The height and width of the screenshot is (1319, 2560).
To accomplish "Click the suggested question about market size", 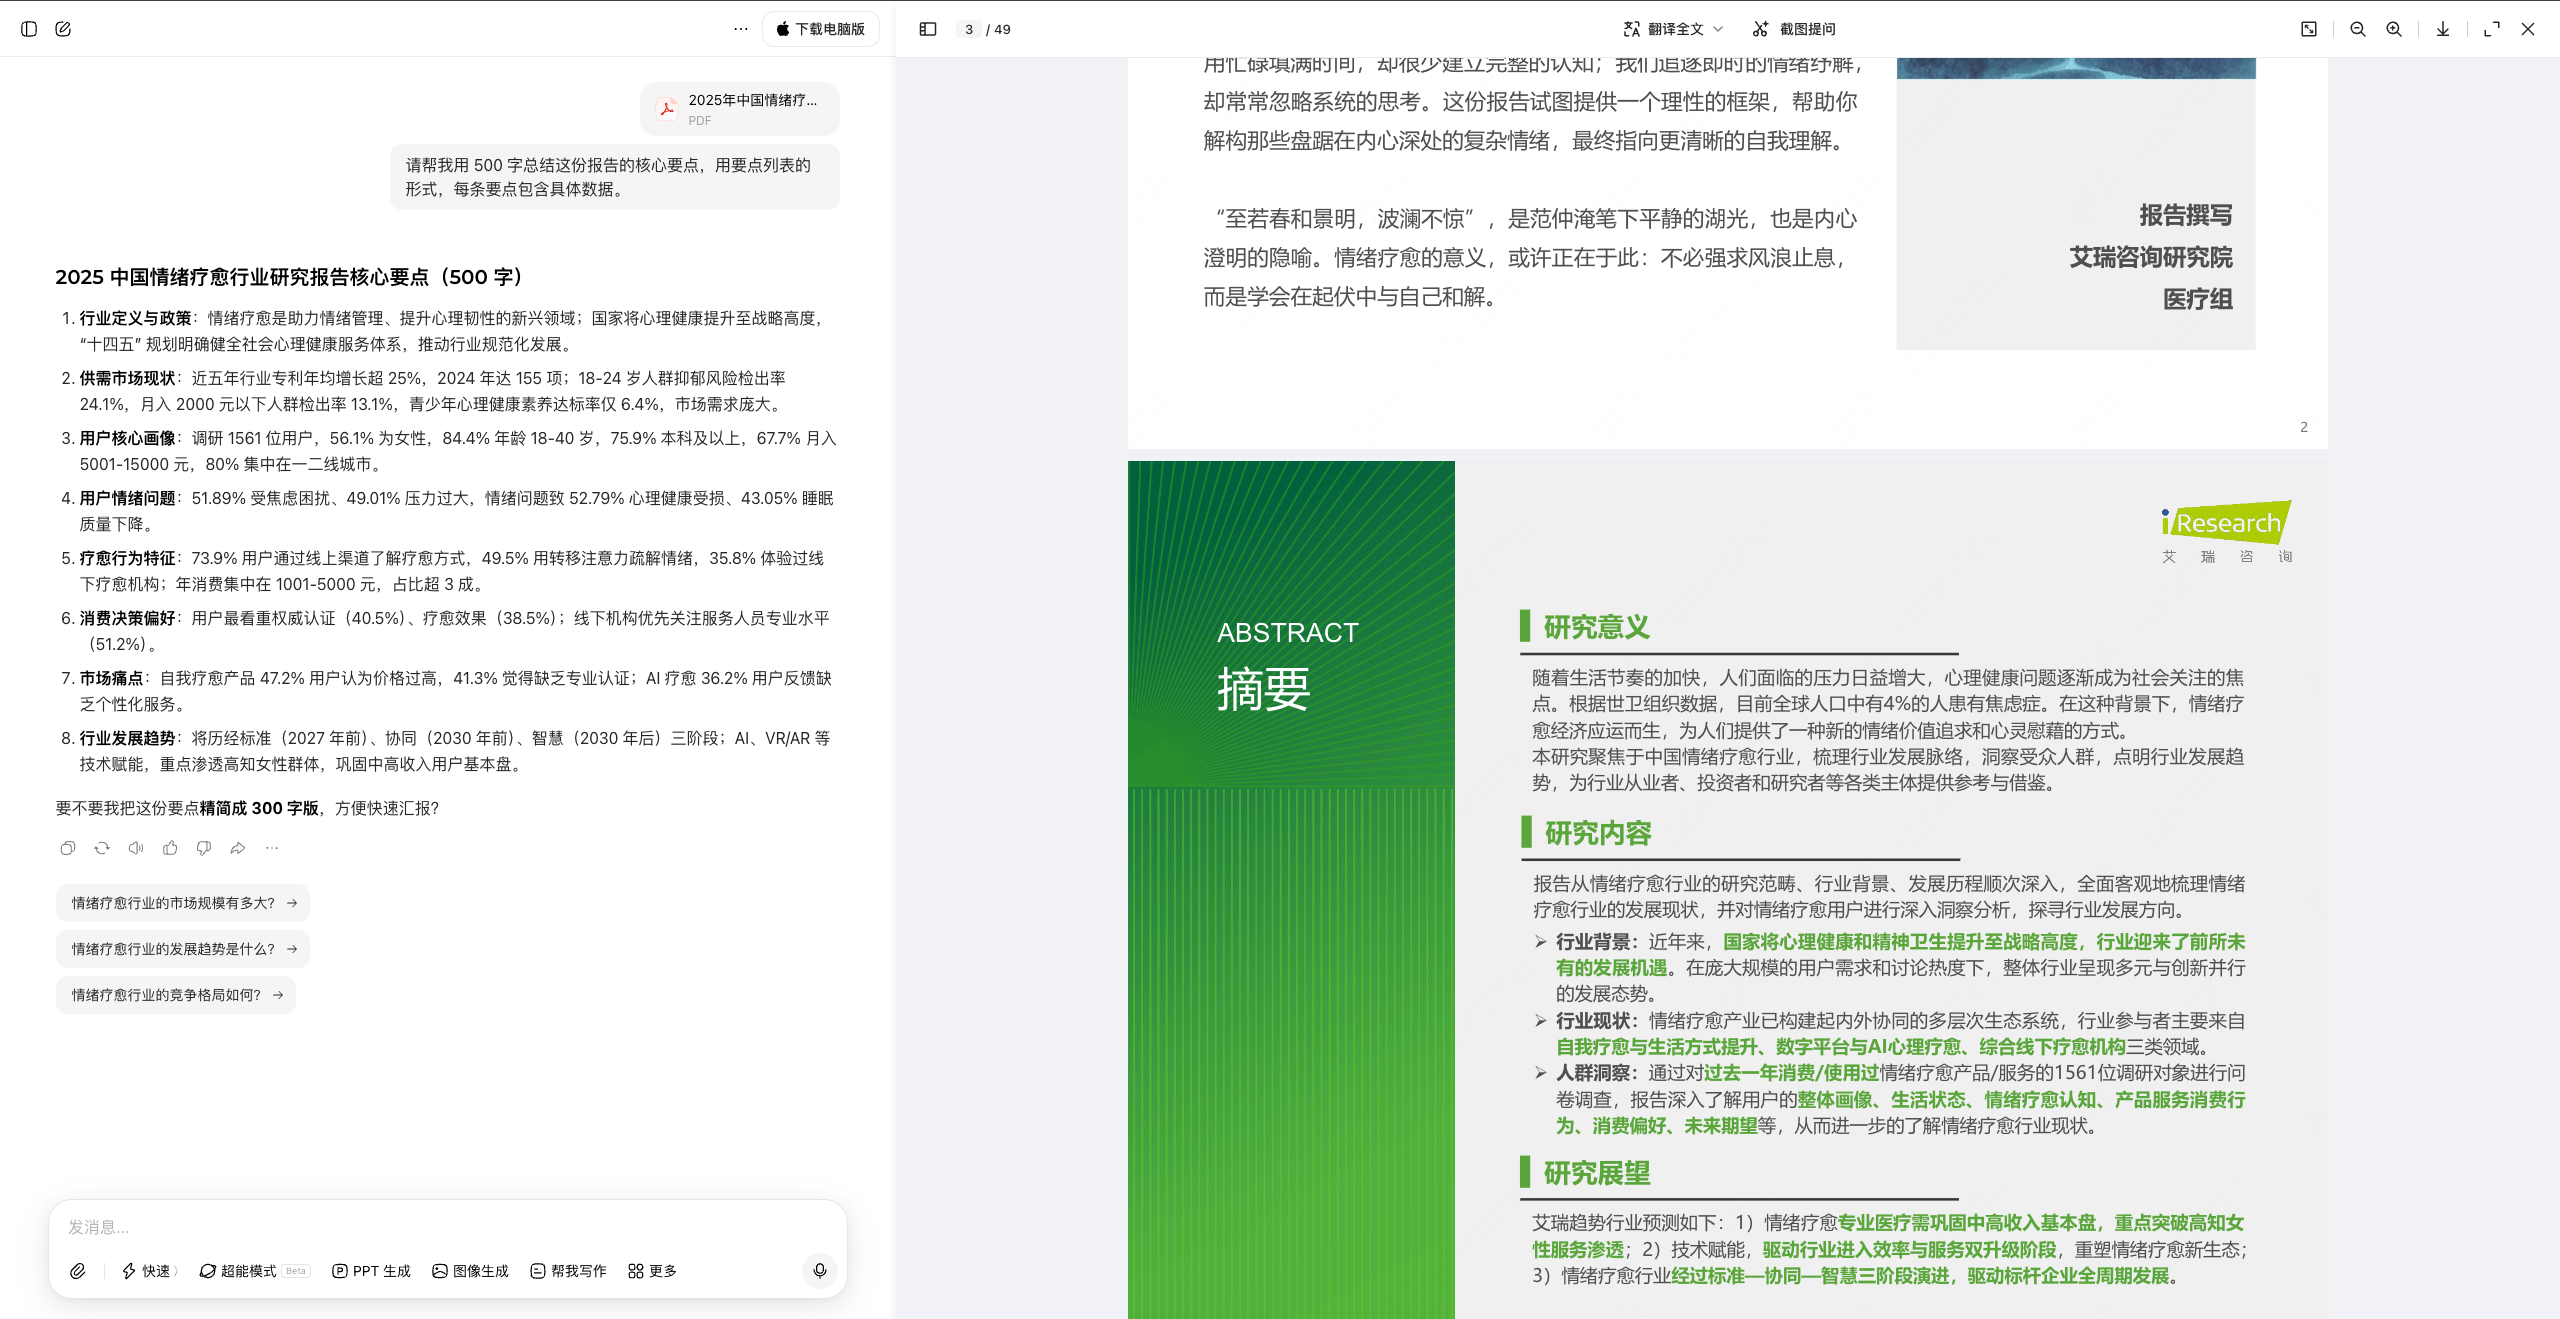I will point(182,902).
